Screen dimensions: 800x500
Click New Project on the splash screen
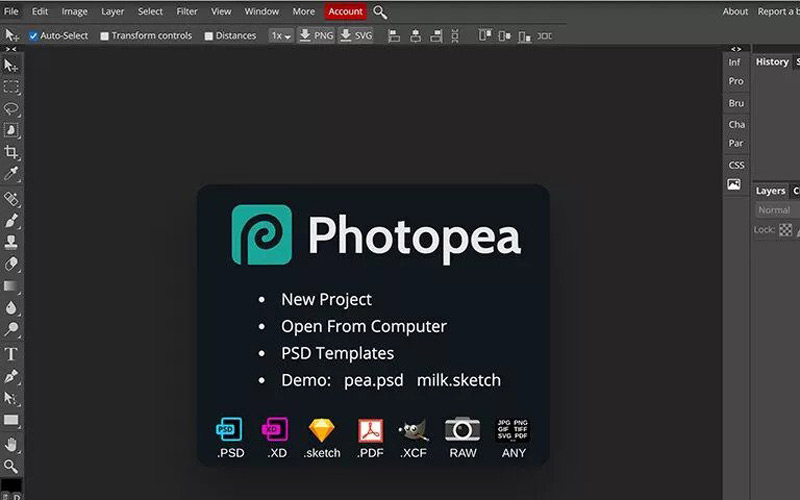tap(327, 299)
